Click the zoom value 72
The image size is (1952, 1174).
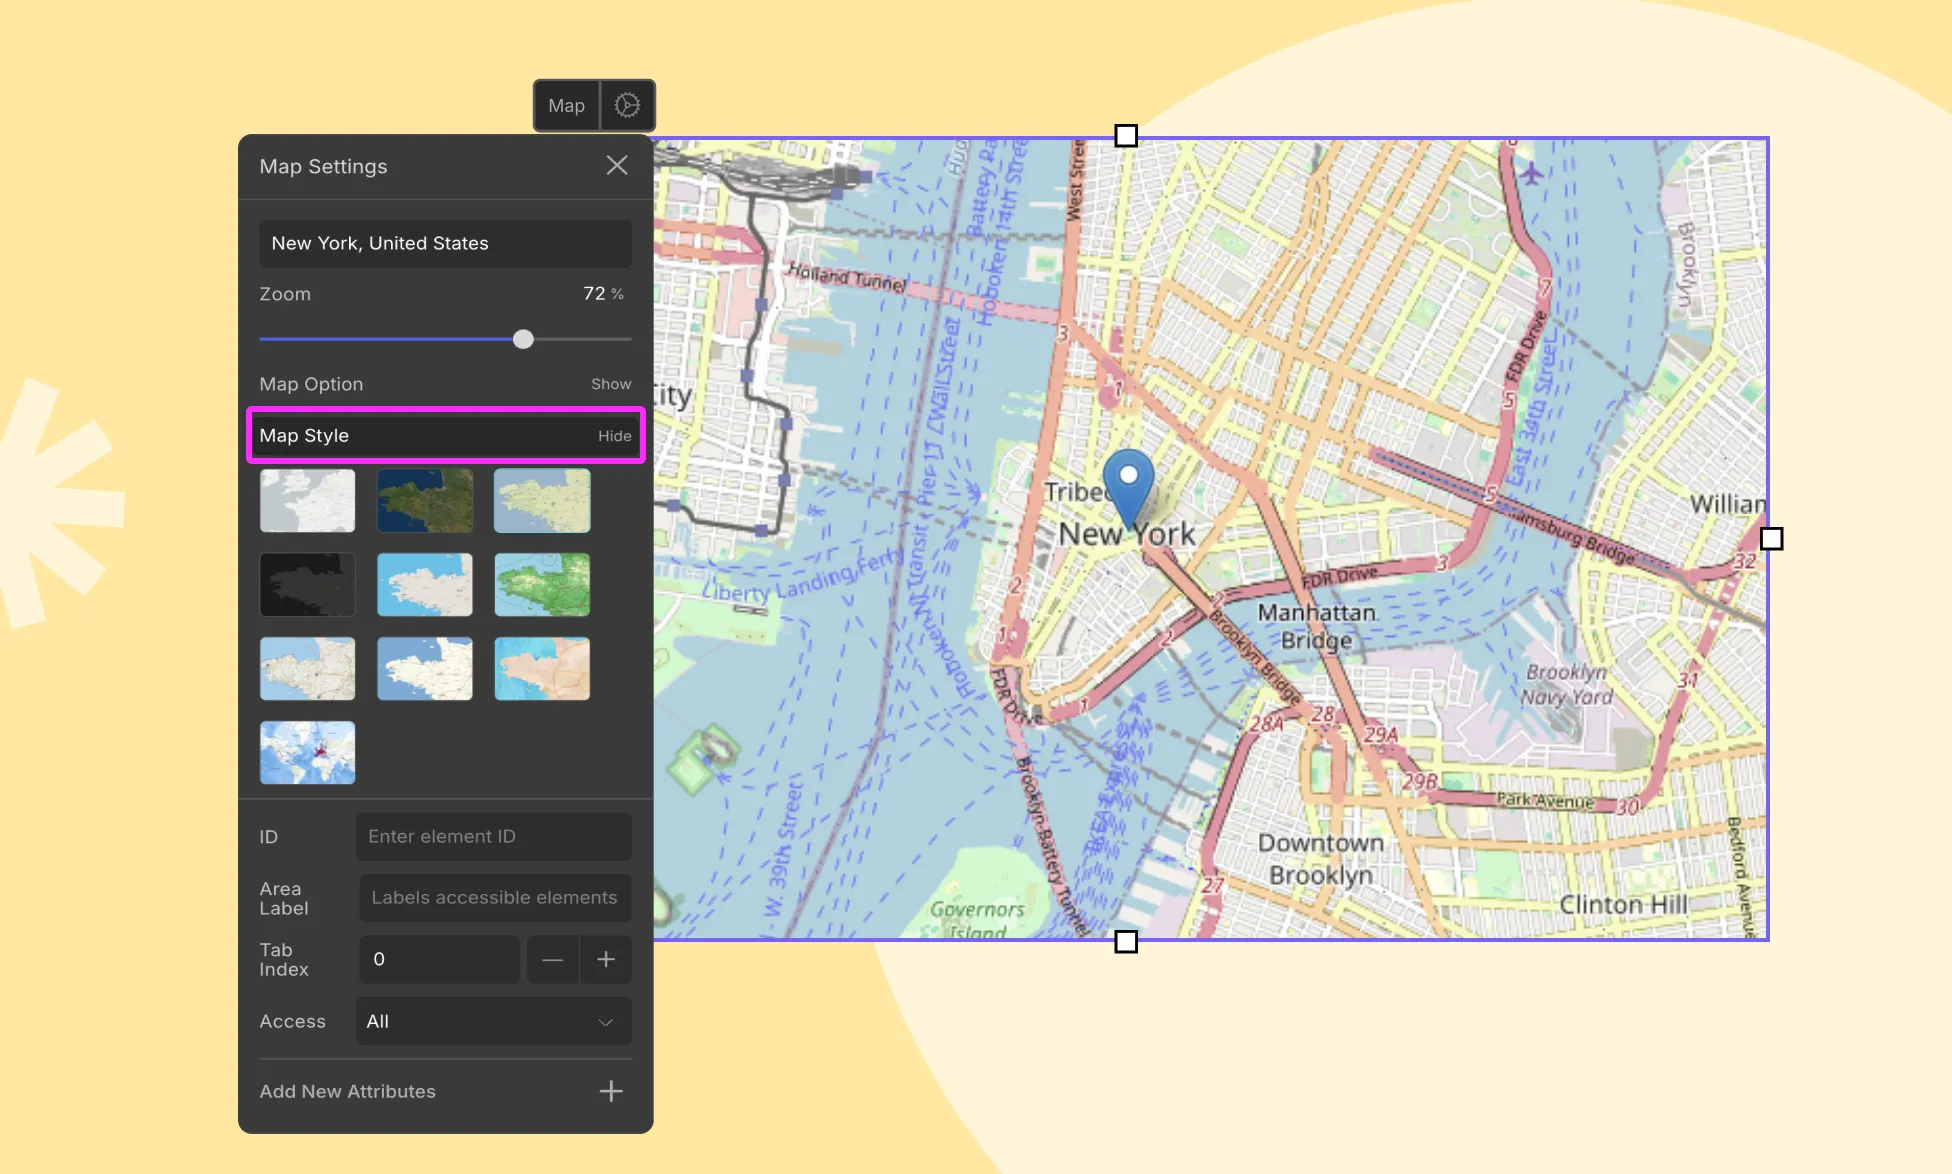594,293
